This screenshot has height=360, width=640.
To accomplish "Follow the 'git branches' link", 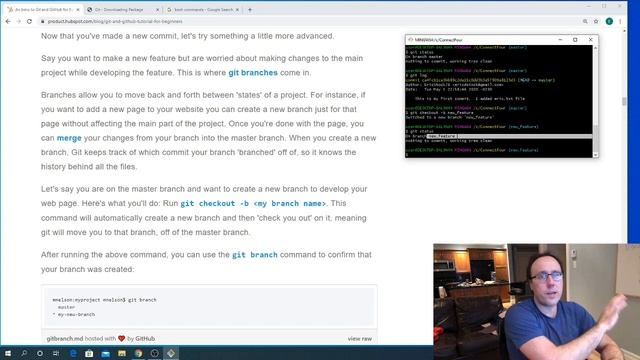I will 253,73.
